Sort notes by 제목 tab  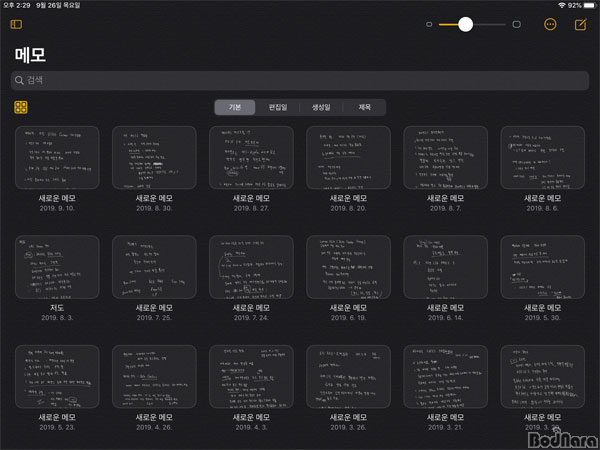pos(364,107)
